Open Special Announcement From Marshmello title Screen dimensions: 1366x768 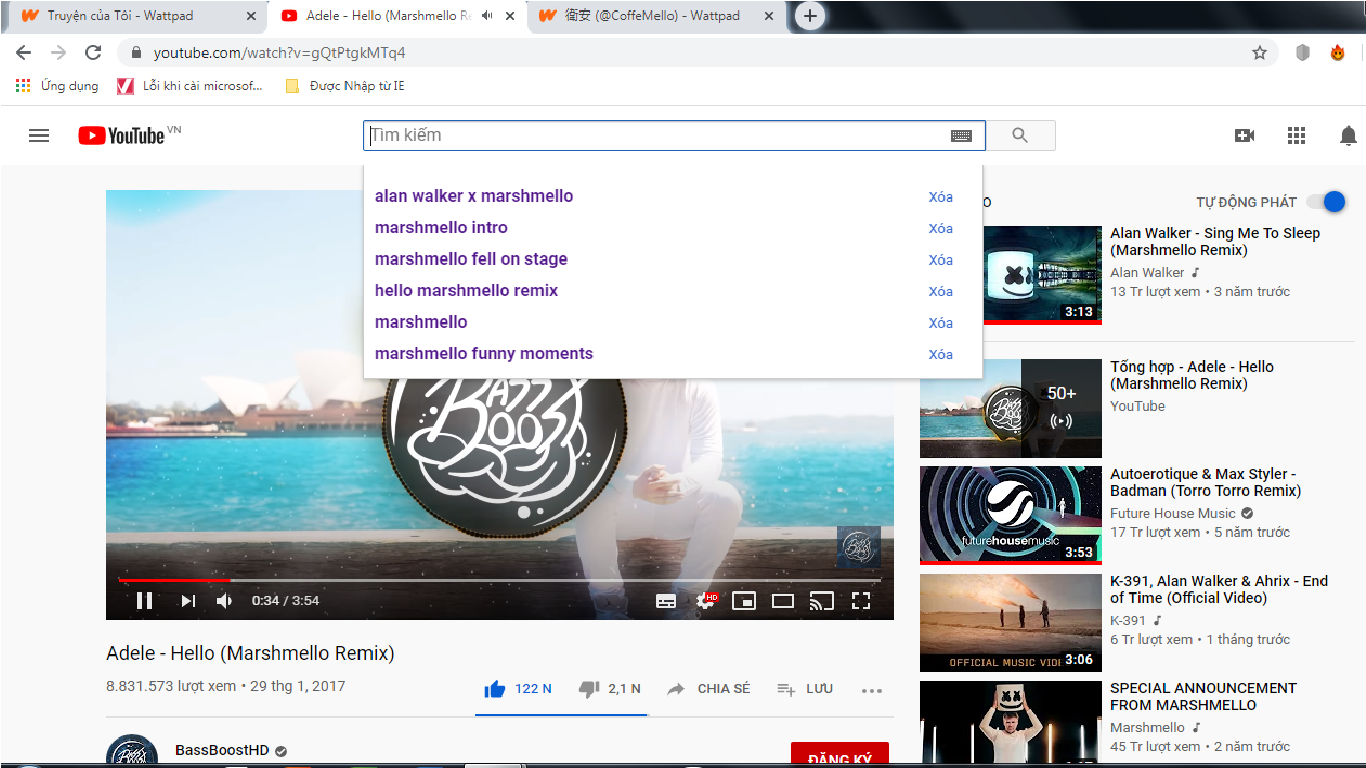coord(1203,696)
